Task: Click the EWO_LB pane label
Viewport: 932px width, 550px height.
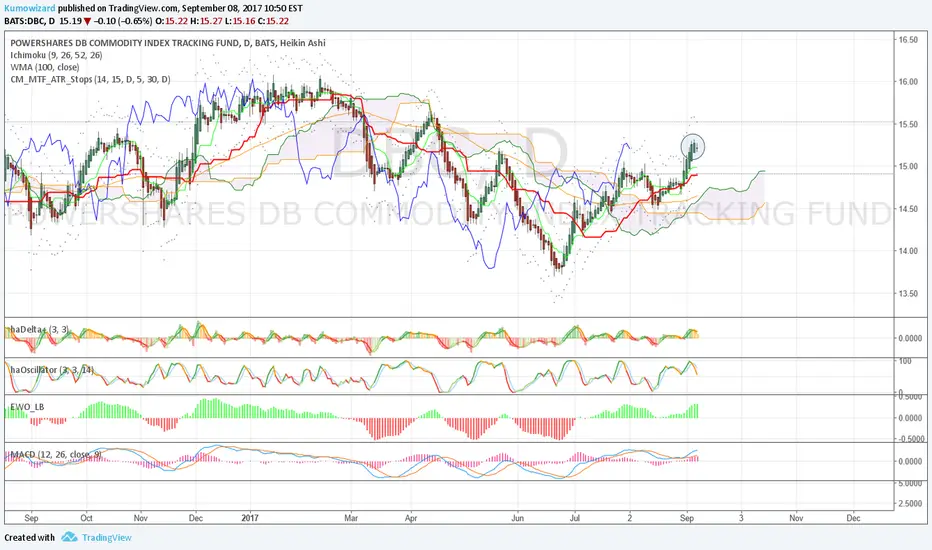Action: pos(27,407)
